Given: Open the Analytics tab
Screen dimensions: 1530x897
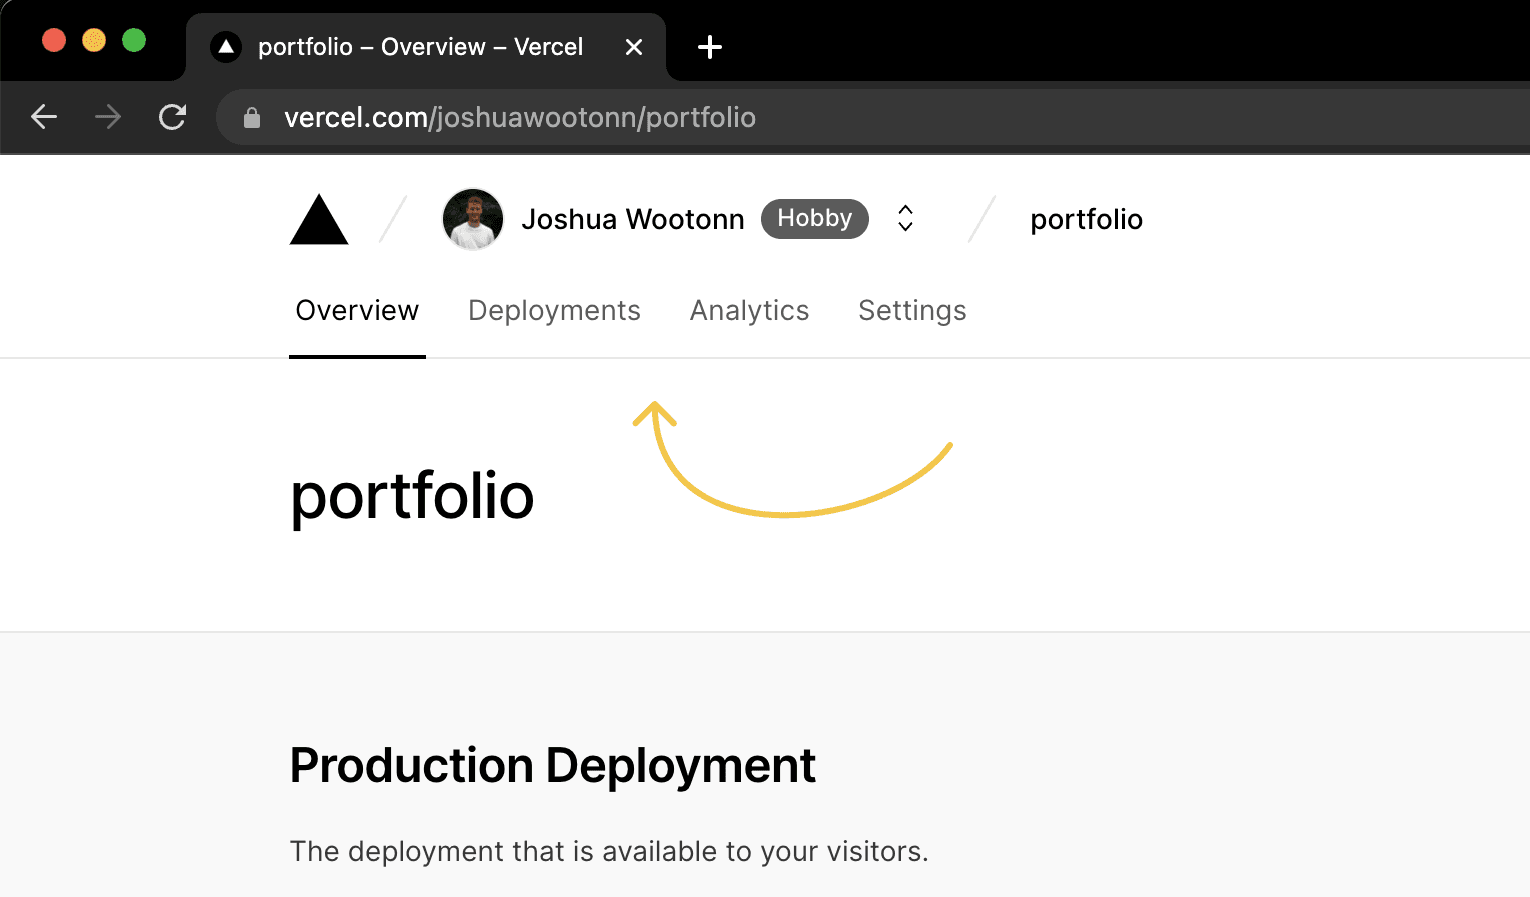Looking at the screenshot, I should [x=749, y=311].
